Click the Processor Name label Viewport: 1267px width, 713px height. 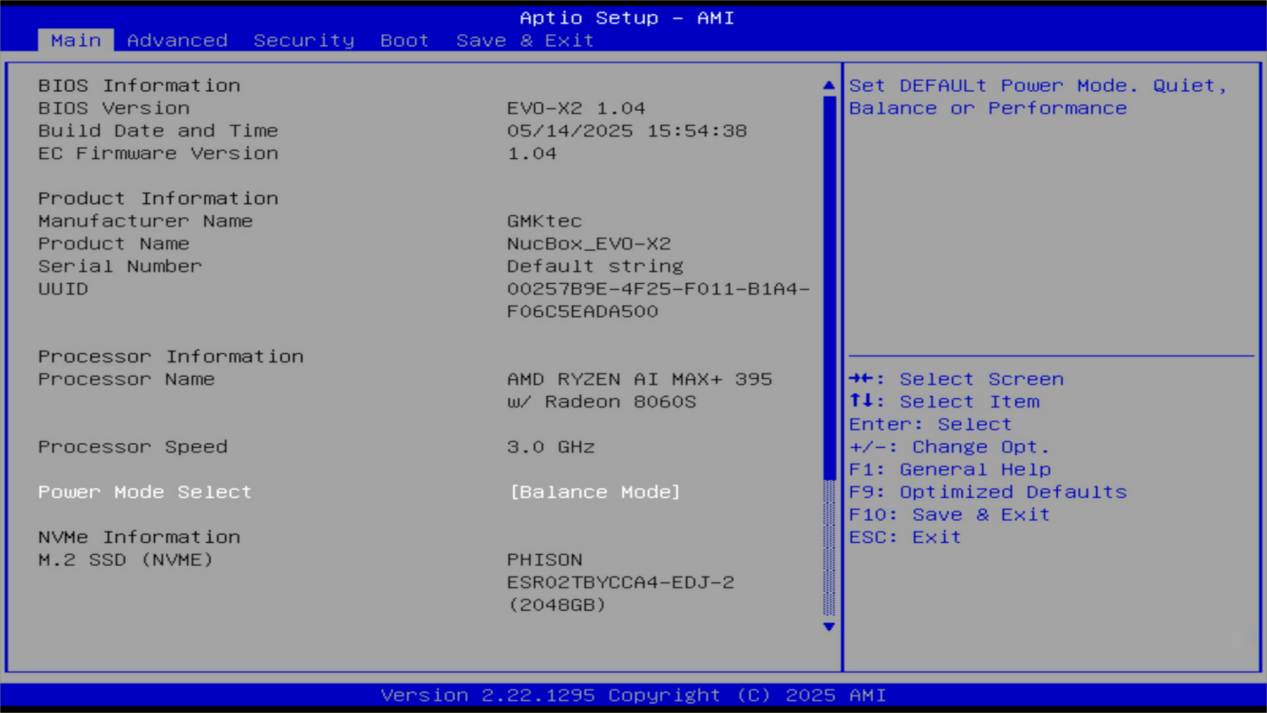pyautogui.click(x=126, y=379)
